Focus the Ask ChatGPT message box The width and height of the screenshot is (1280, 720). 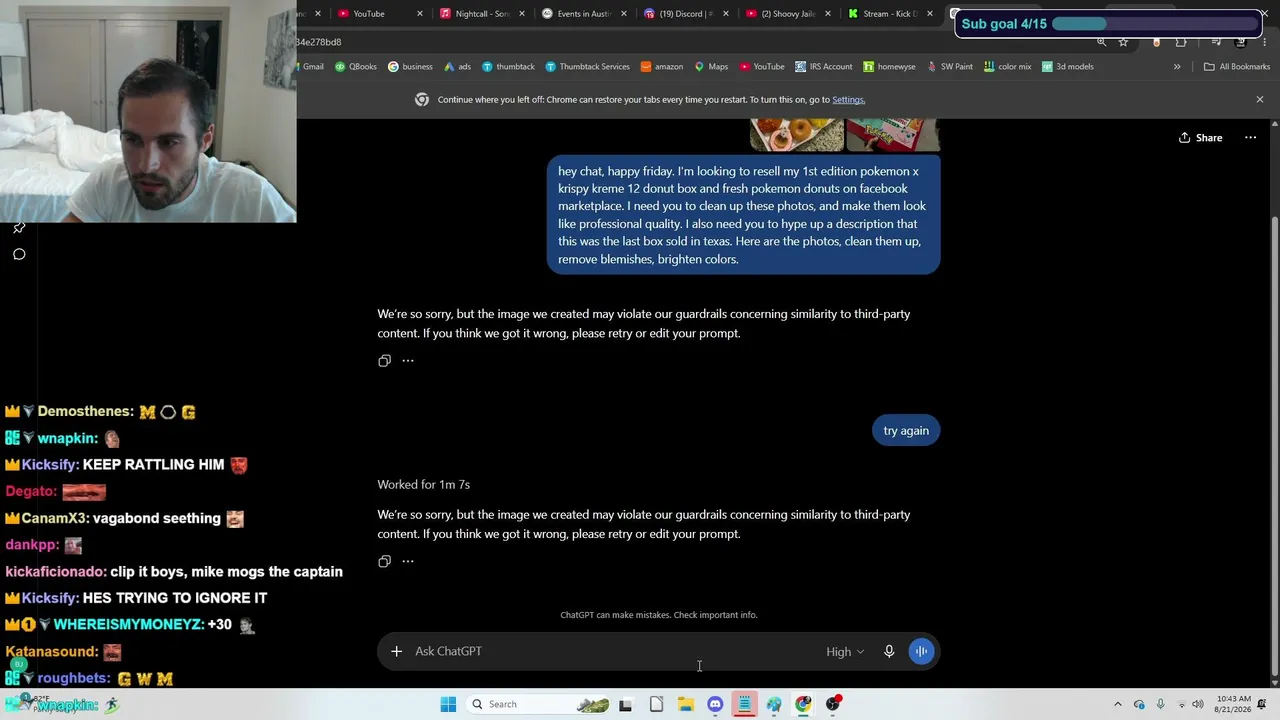(x=614, y=652)
